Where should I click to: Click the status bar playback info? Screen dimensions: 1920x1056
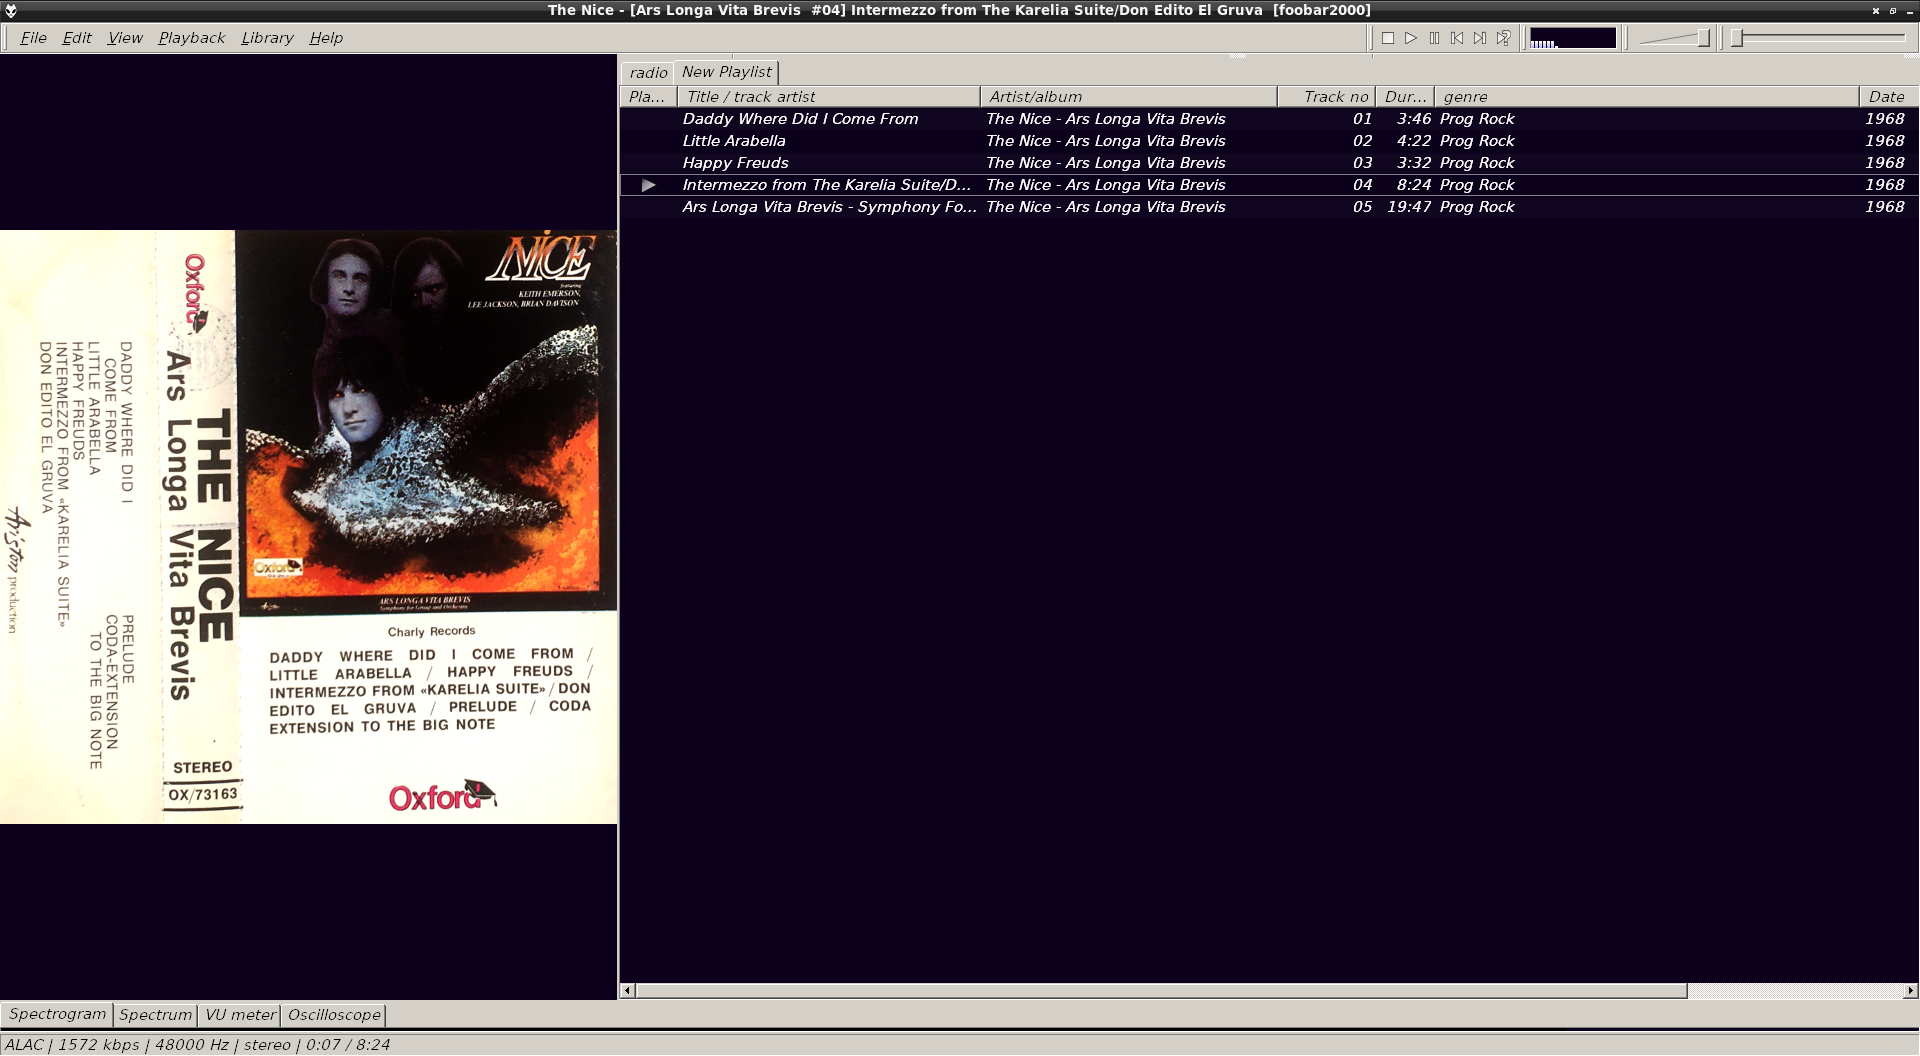tap(197, 1045)
